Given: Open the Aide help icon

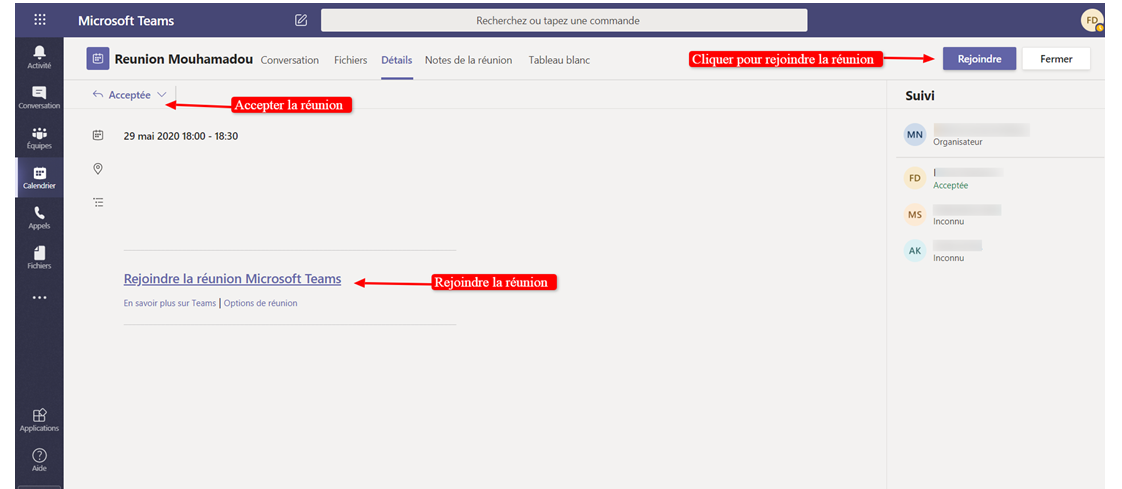Looking at the screenshot, I should [x=40, y=460].
